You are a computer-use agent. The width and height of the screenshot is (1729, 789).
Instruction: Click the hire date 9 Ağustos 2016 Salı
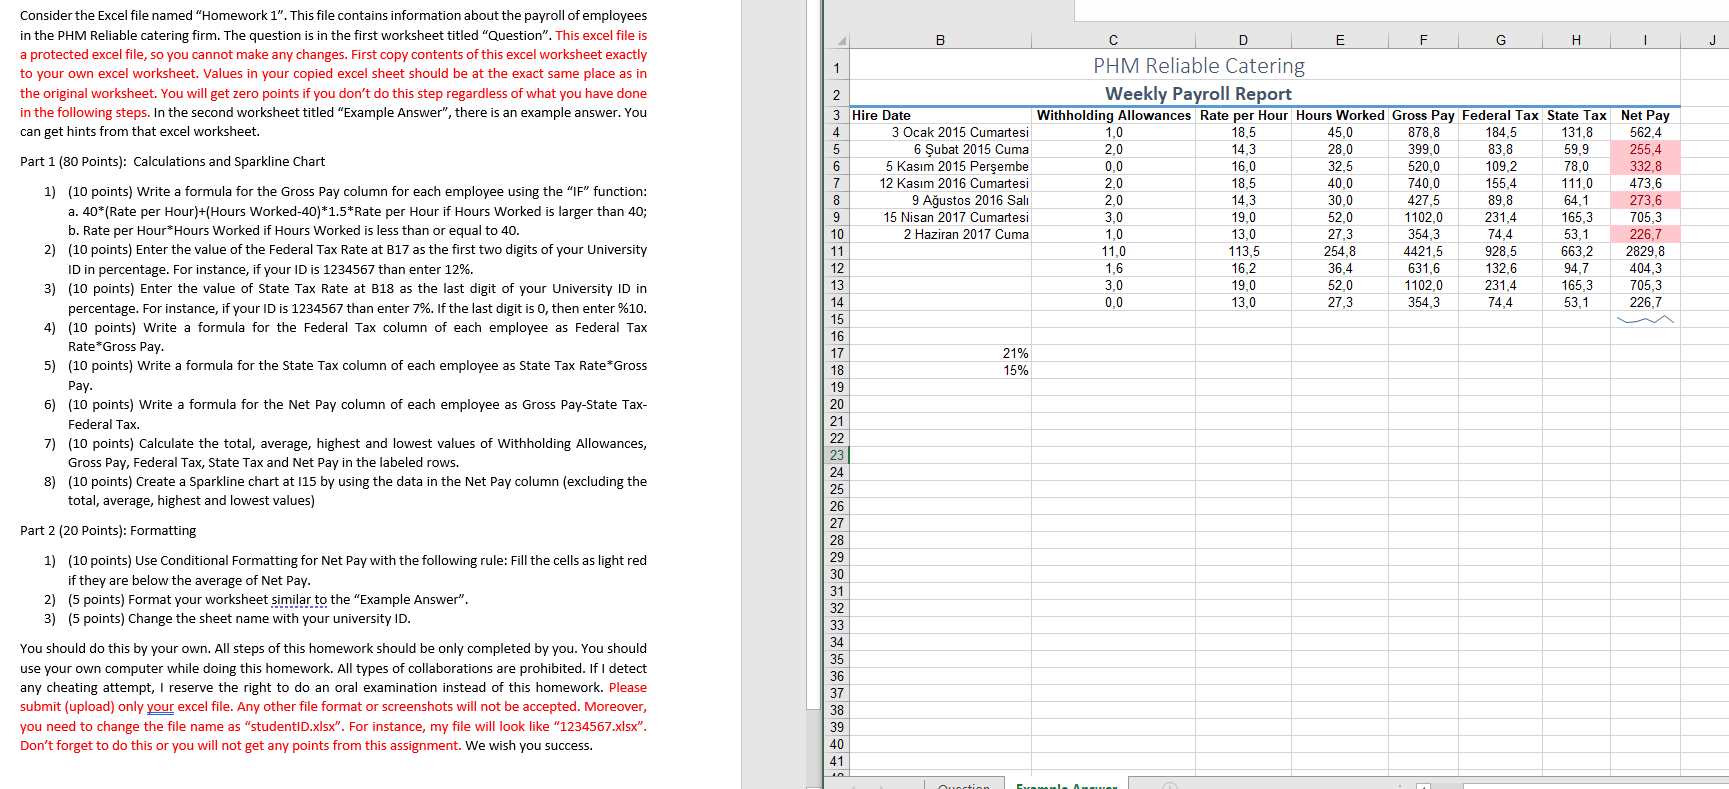point(940,200)
